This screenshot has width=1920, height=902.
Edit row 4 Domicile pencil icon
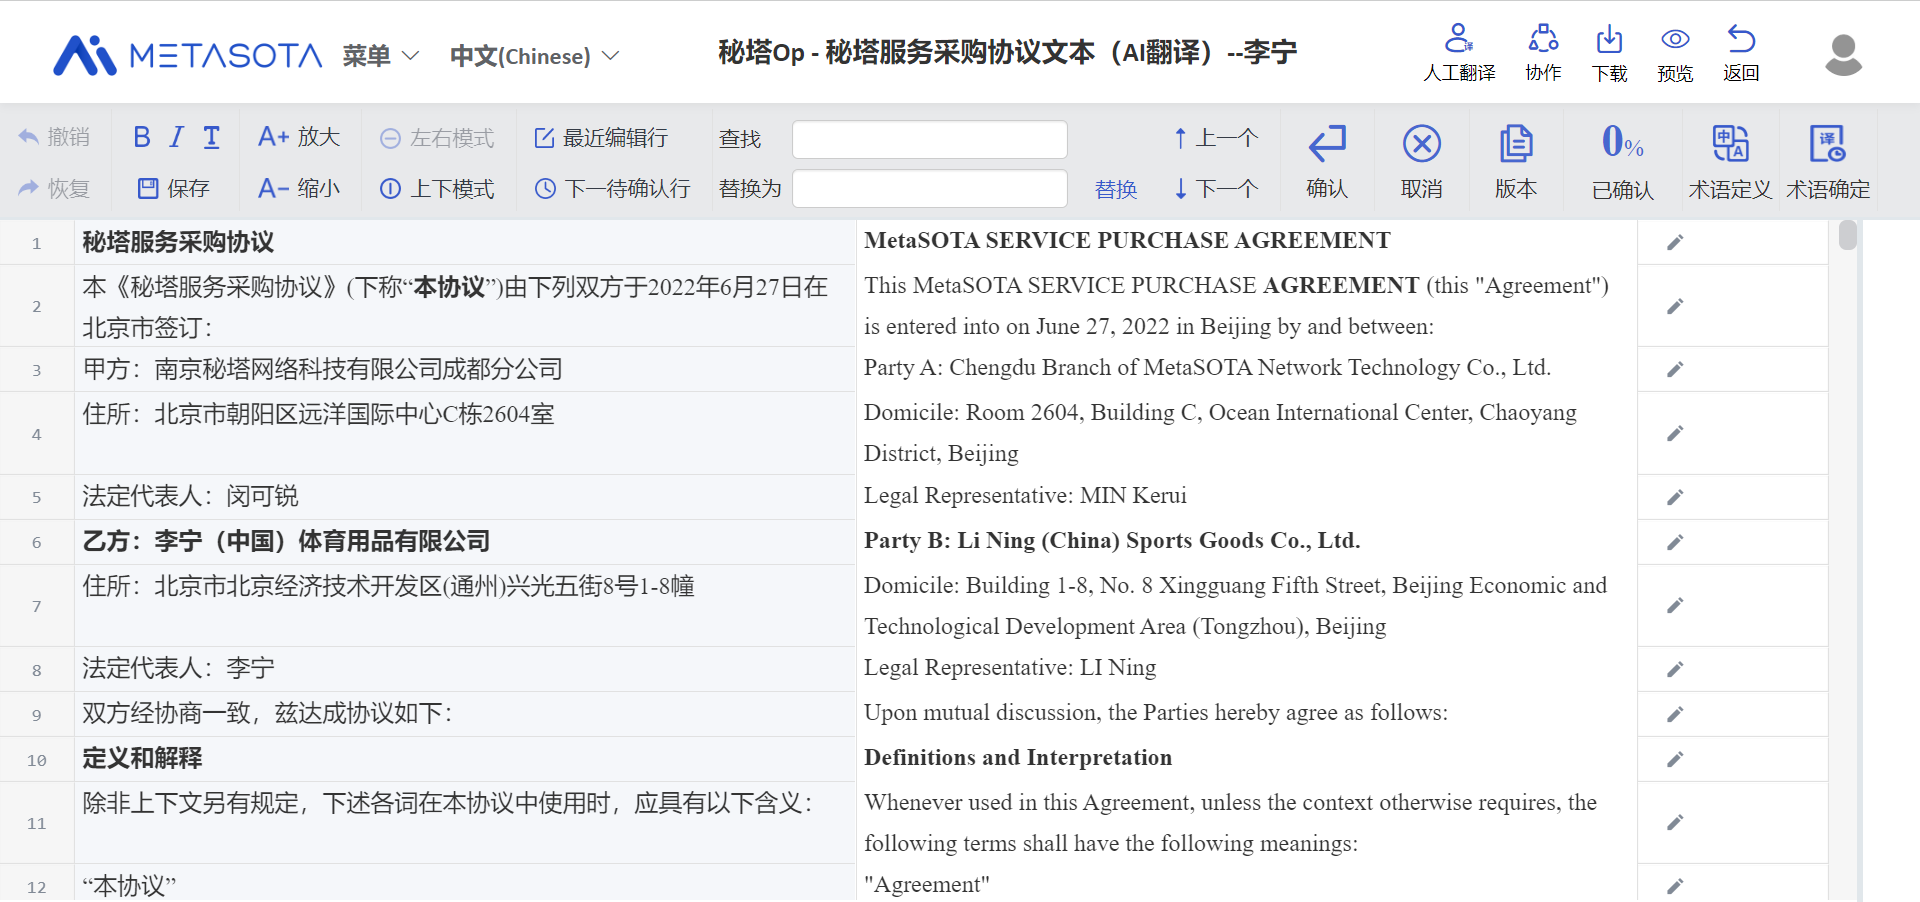(1675, 433)
